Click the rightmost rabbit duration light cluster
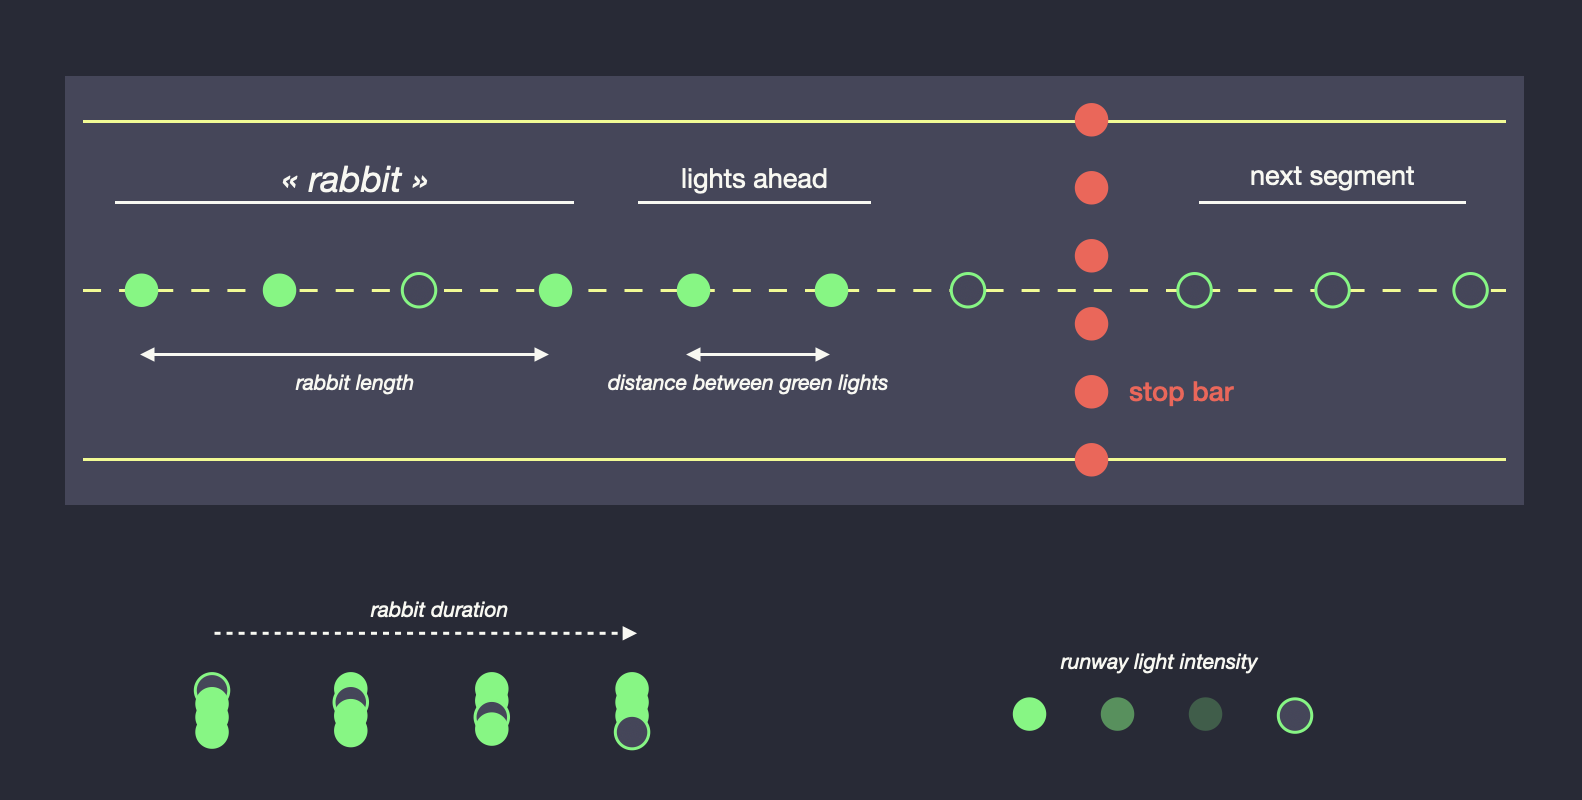The image size is (1582, 800). click(x=632, y=711)
